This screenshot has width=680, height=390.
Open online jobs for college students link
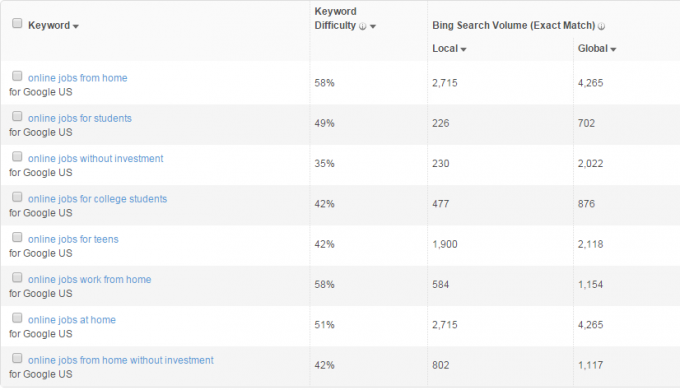click(x=97, y=199)
